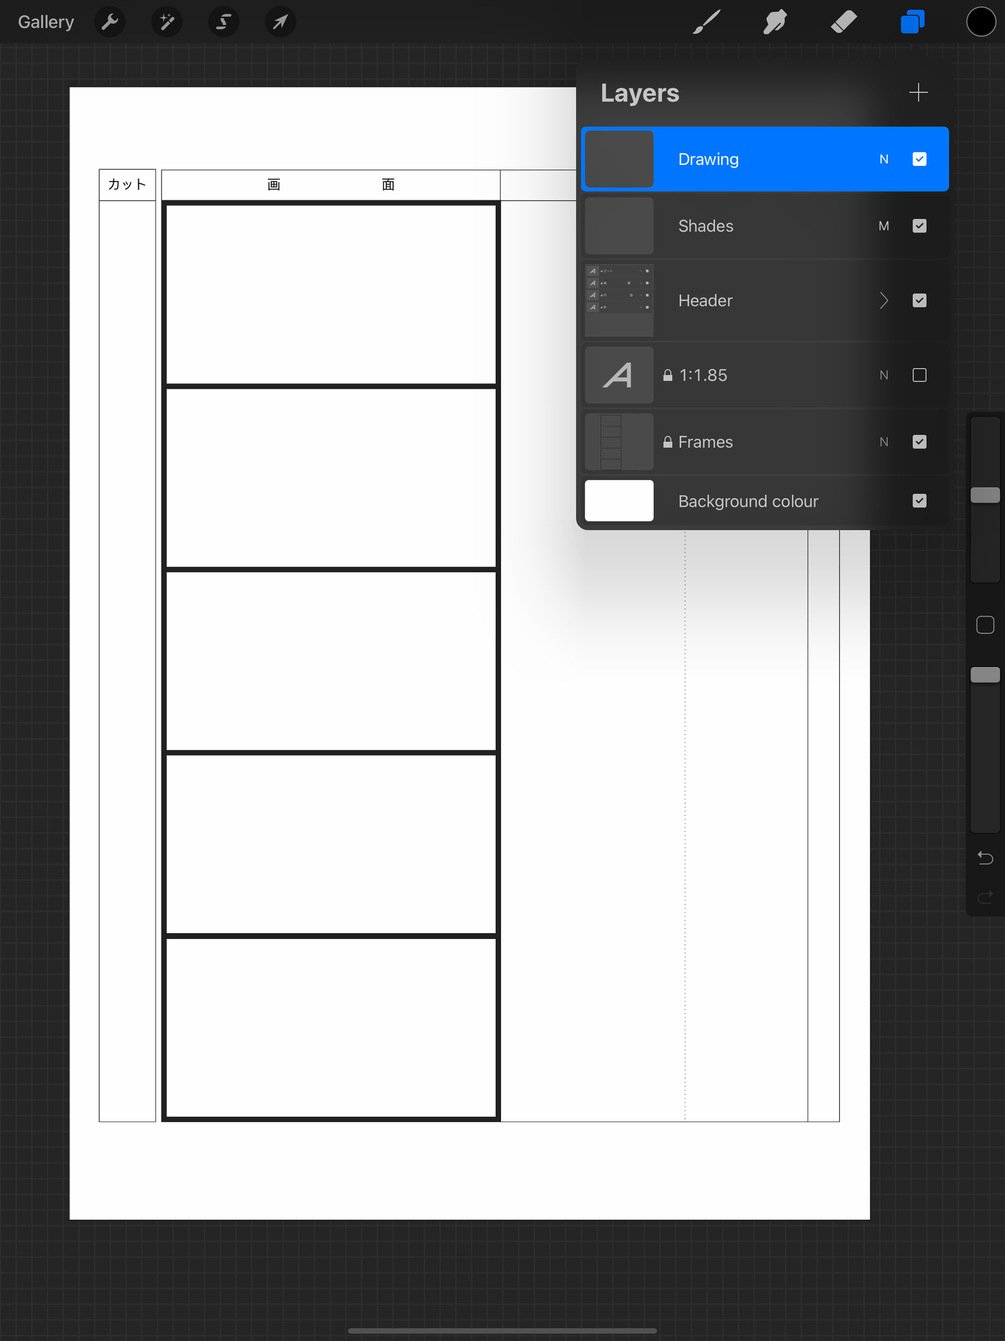This screenshot has height=1341, width=1005.
Task: Select the Smudge tool
Action: (775, 22)
